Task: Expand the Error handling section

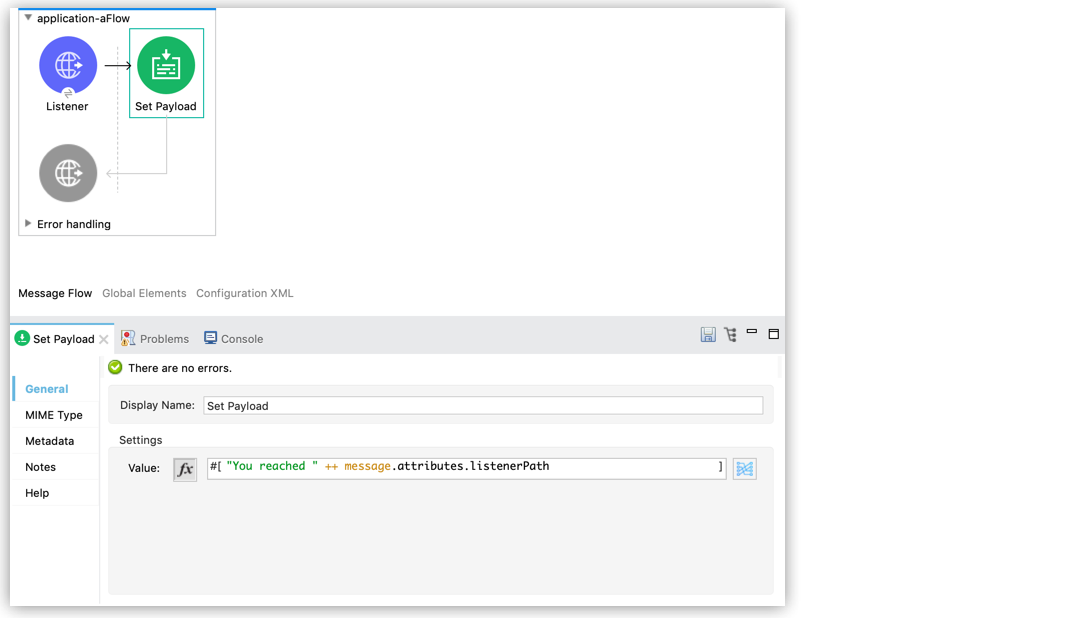Action: (x=28, y=223)
